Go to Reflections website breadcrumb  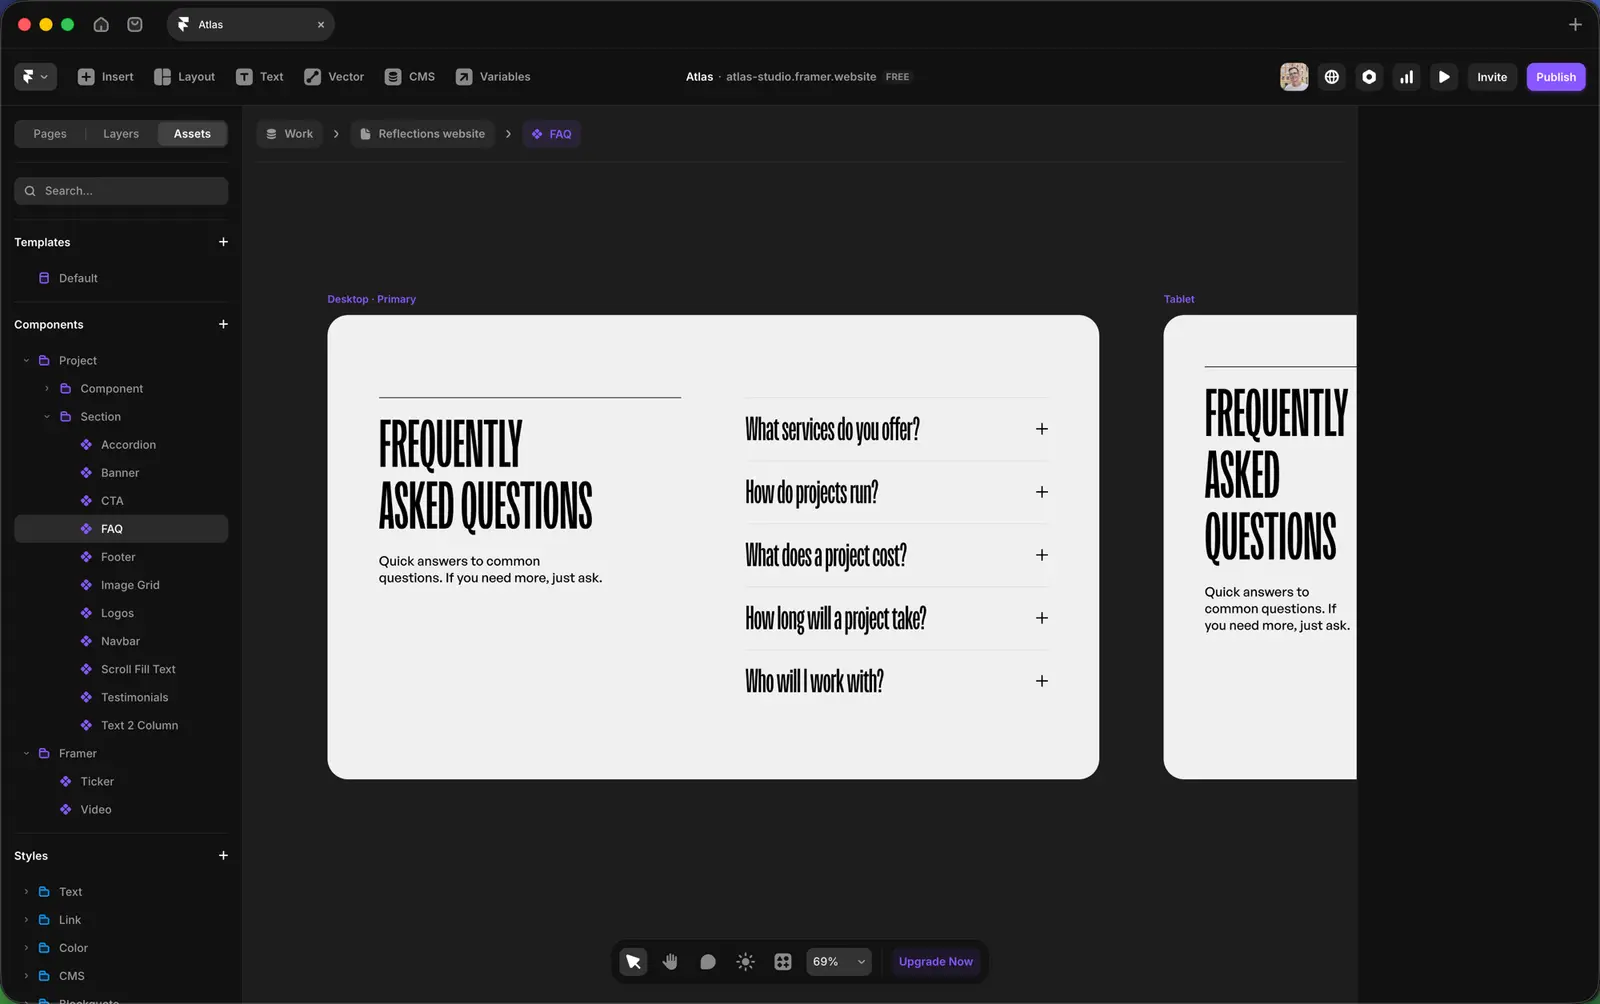[x=422, y=134]
